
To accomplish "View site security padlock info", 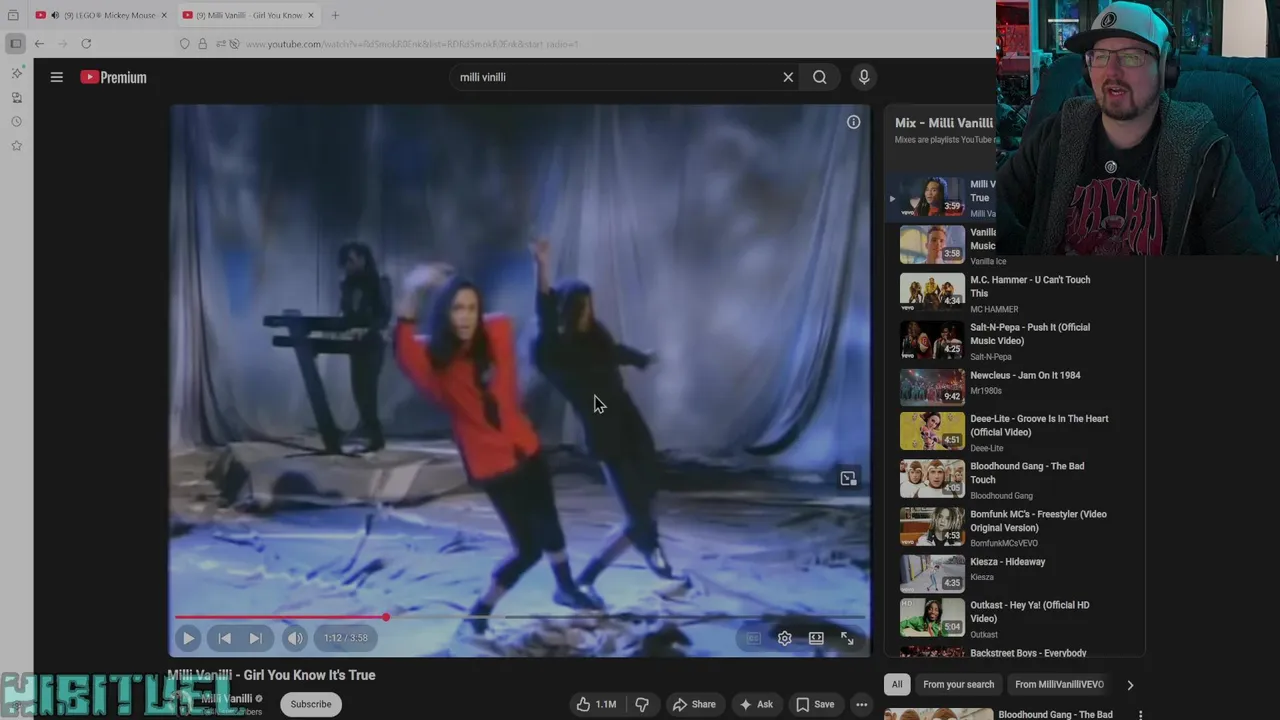I will [202, 44].
